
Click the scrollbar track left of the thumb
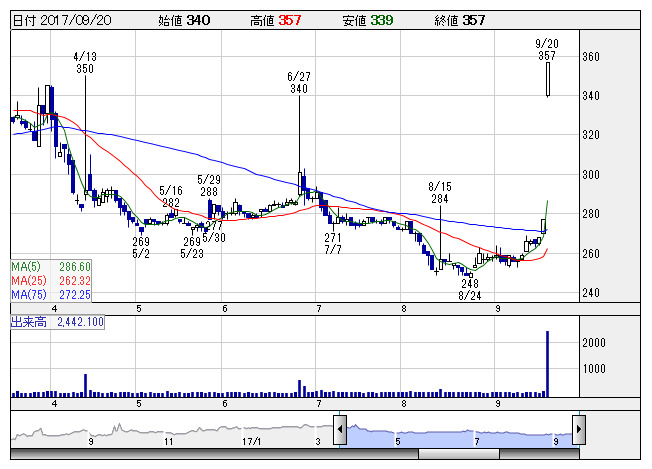pos(214,454)
